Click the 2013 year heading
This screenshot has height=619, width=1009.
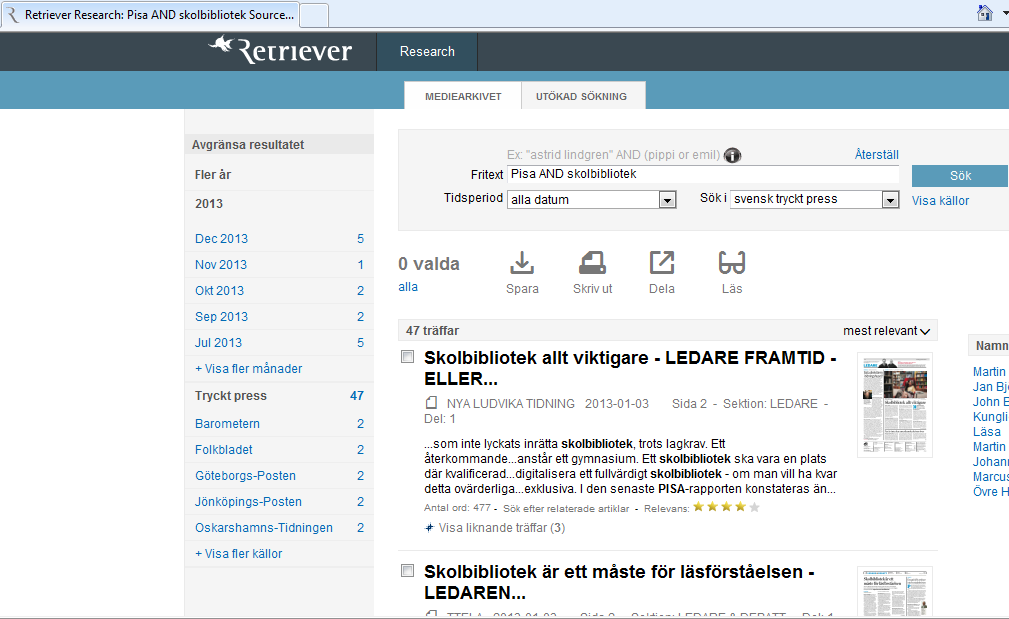(x=209, y=204)
